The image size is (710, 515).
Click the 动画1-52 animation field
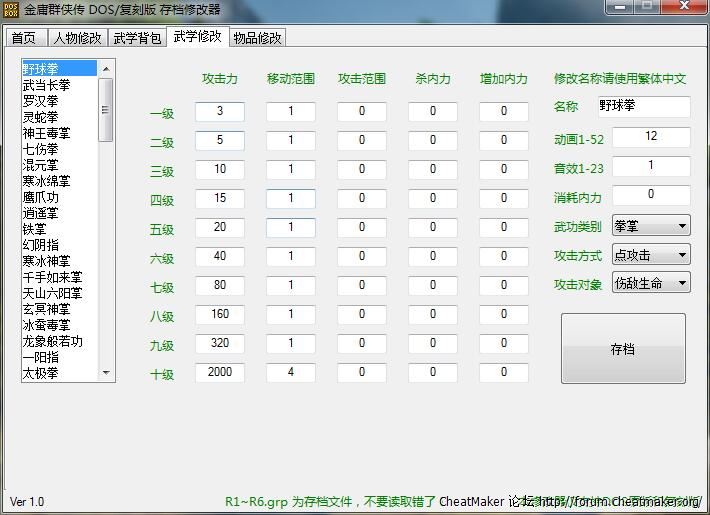[x=650, y=136]
